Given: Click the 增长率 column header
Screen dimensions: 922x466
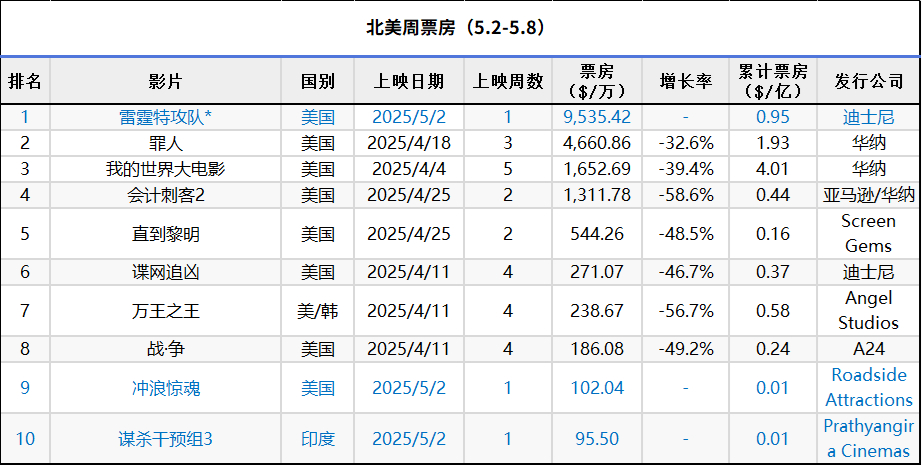Looking at the screenshot, I should point(686,81).
